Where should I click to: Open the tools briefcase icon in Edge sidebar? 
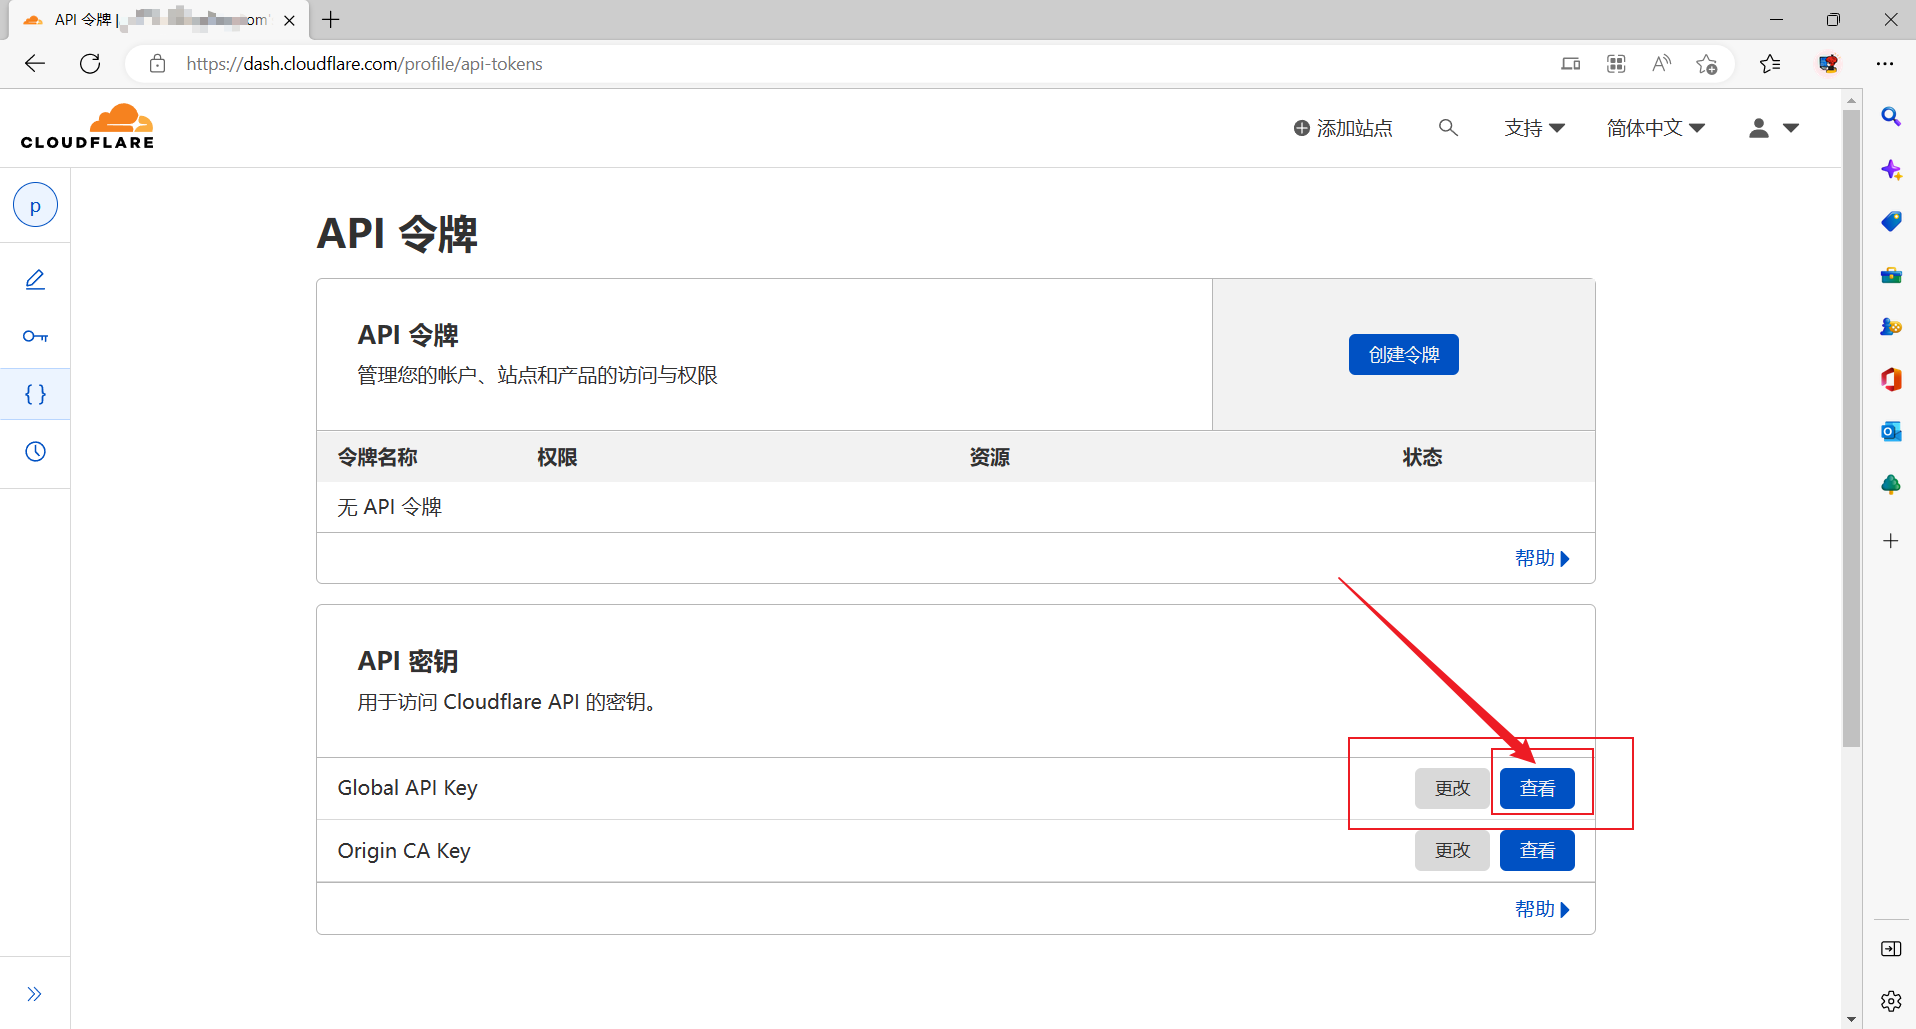pos(1890,275)
